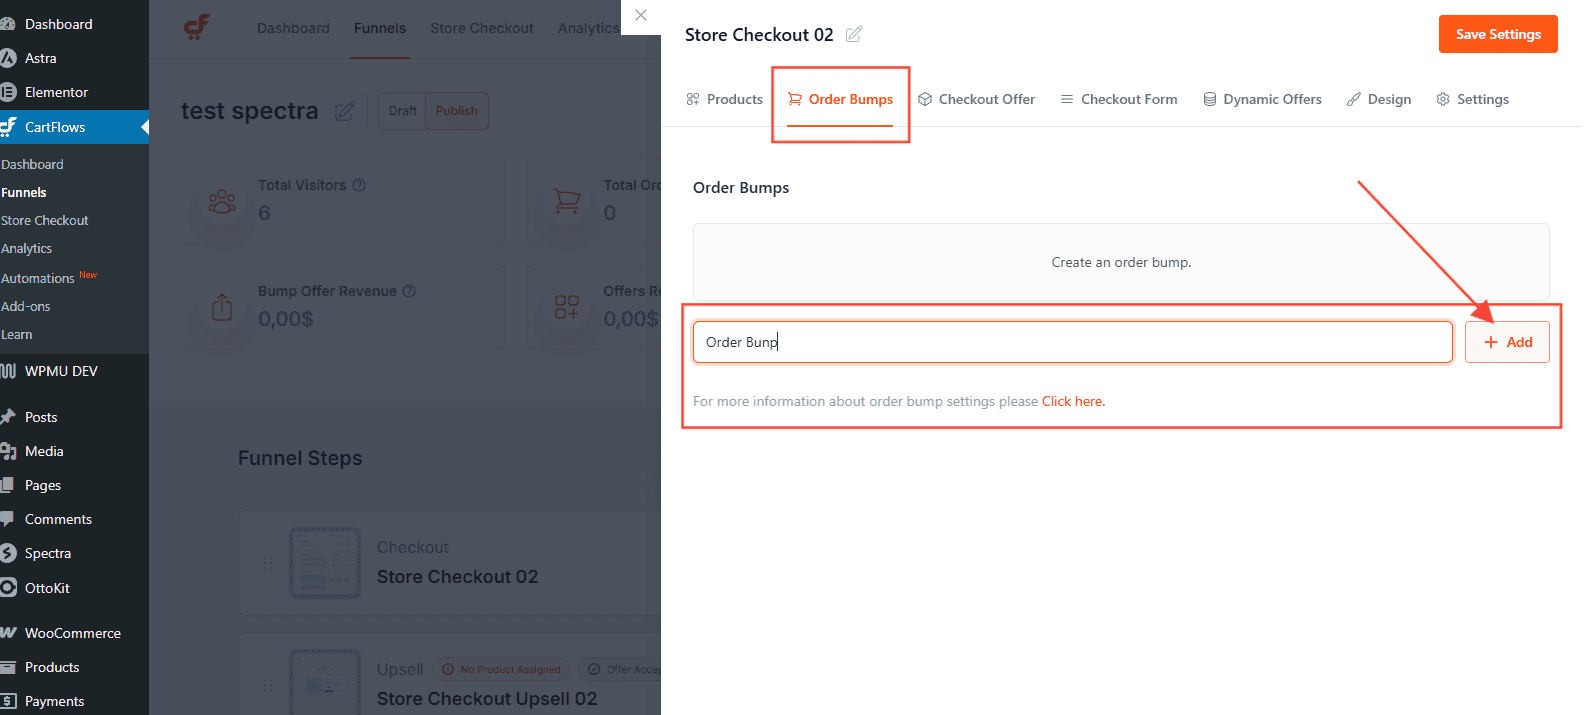Viewport: 1584px width, 715px height.
Task: Open the Products tab in checkout settings
Action: [724, 99]
